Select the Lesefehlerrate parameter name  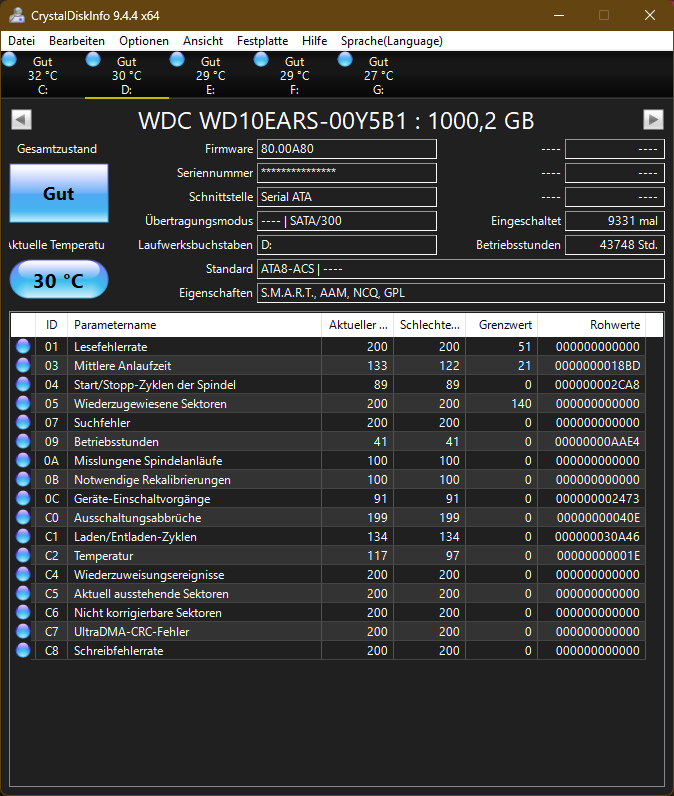coord(111,347)
